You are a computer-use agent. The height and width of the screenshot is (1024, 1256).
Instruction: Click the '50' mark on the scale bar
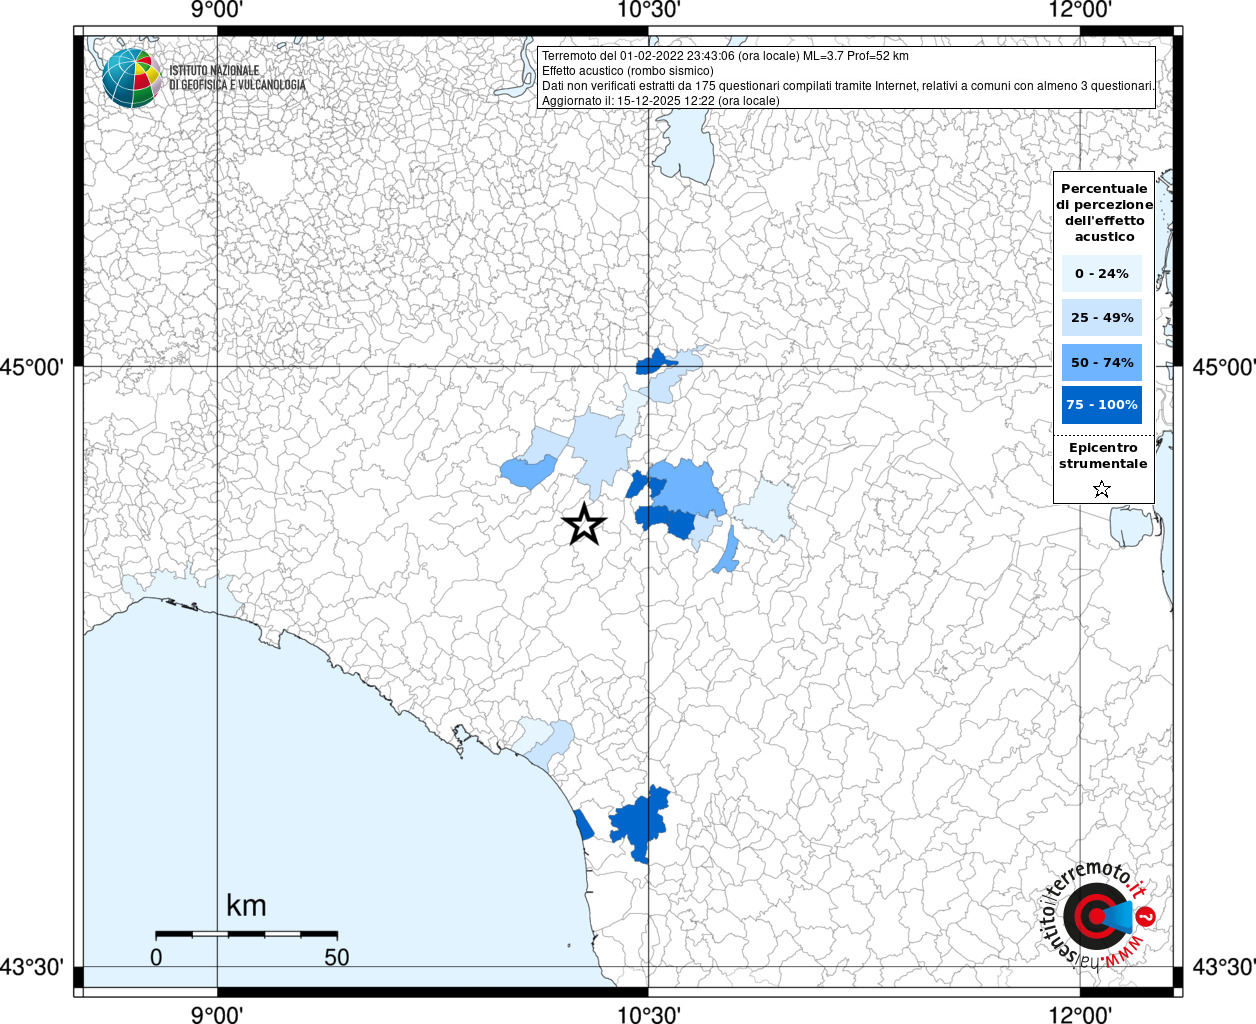coord(336,957)
